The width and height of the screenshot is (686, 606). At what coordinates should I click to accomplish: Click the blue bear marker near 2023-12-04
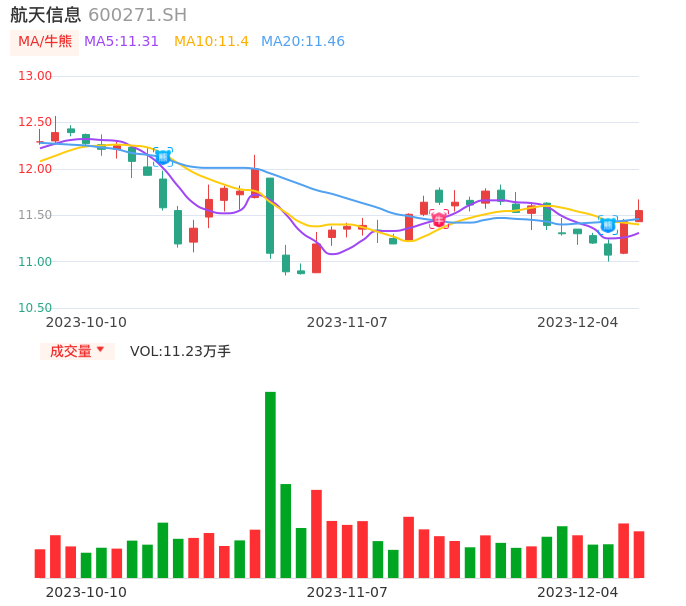pos(608,225)
